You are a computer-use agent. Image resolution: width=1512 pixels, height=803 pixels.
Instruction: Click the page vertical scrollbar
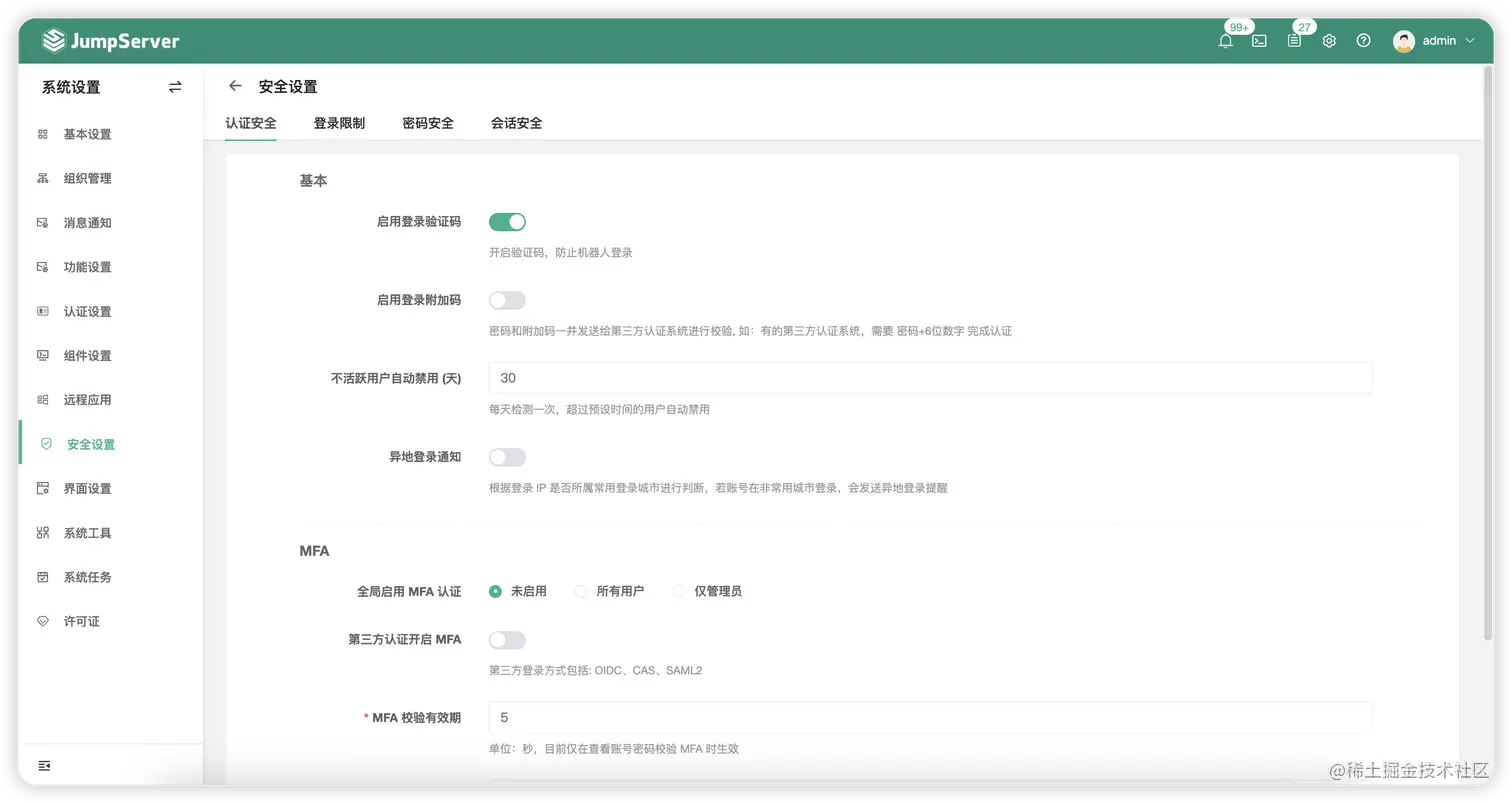1487,355
